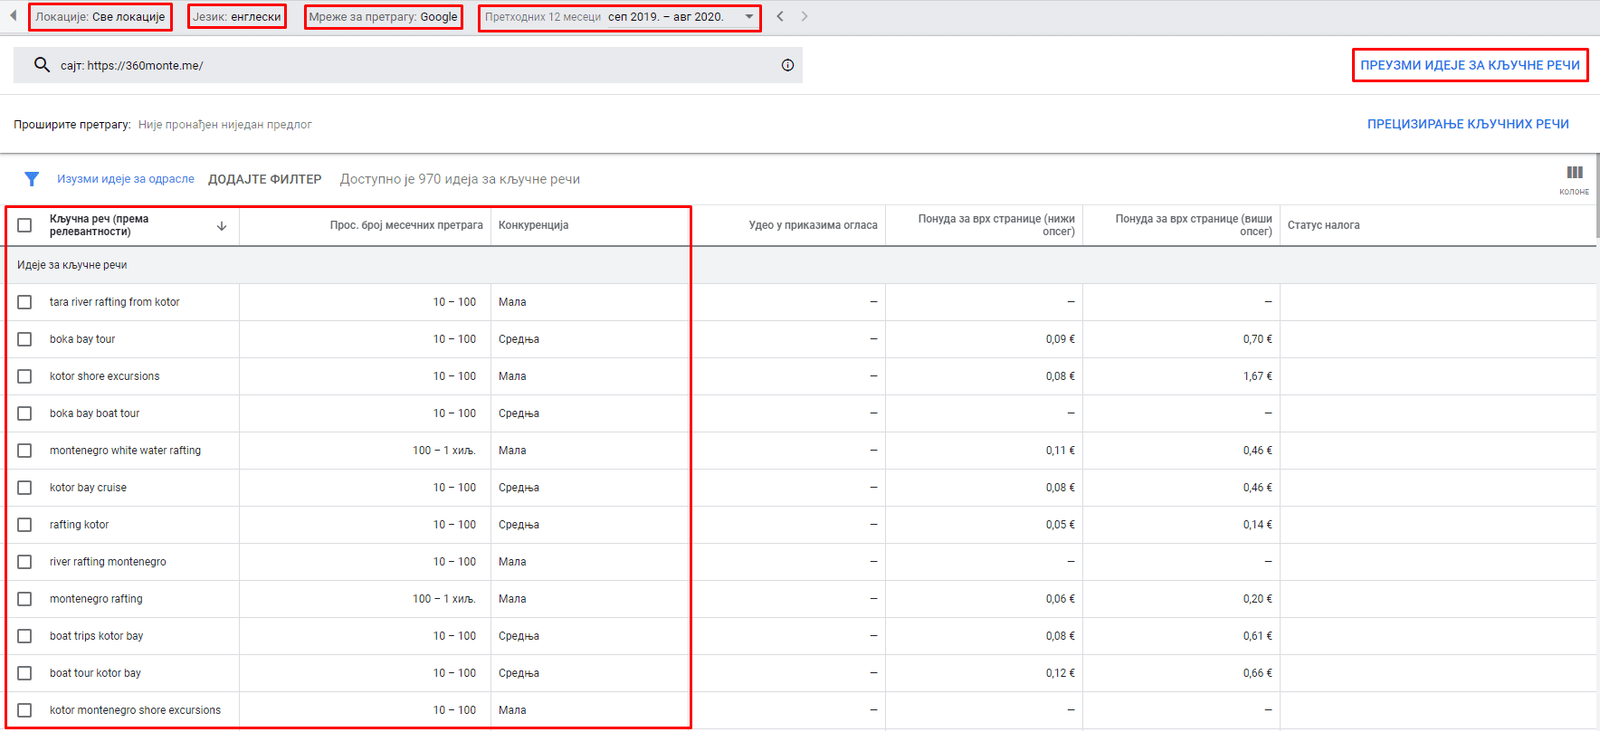The height and width of the screenshot is (731, 1600).
Task: Toggle the select-all header checkbox
Action: [x=25, y=226]
